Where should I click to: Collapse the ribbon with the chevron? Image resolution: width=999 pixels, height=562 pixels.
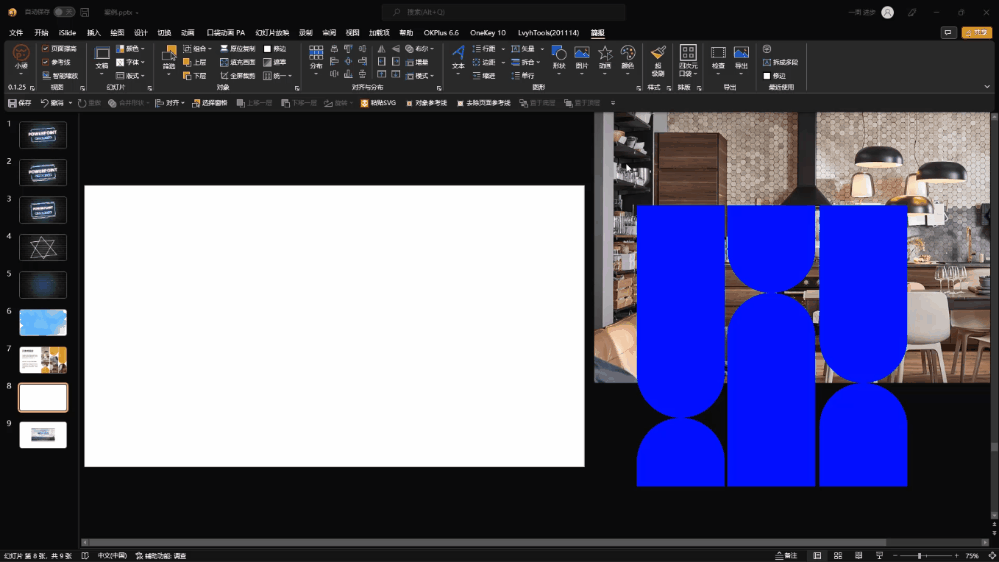click(987, 87)
